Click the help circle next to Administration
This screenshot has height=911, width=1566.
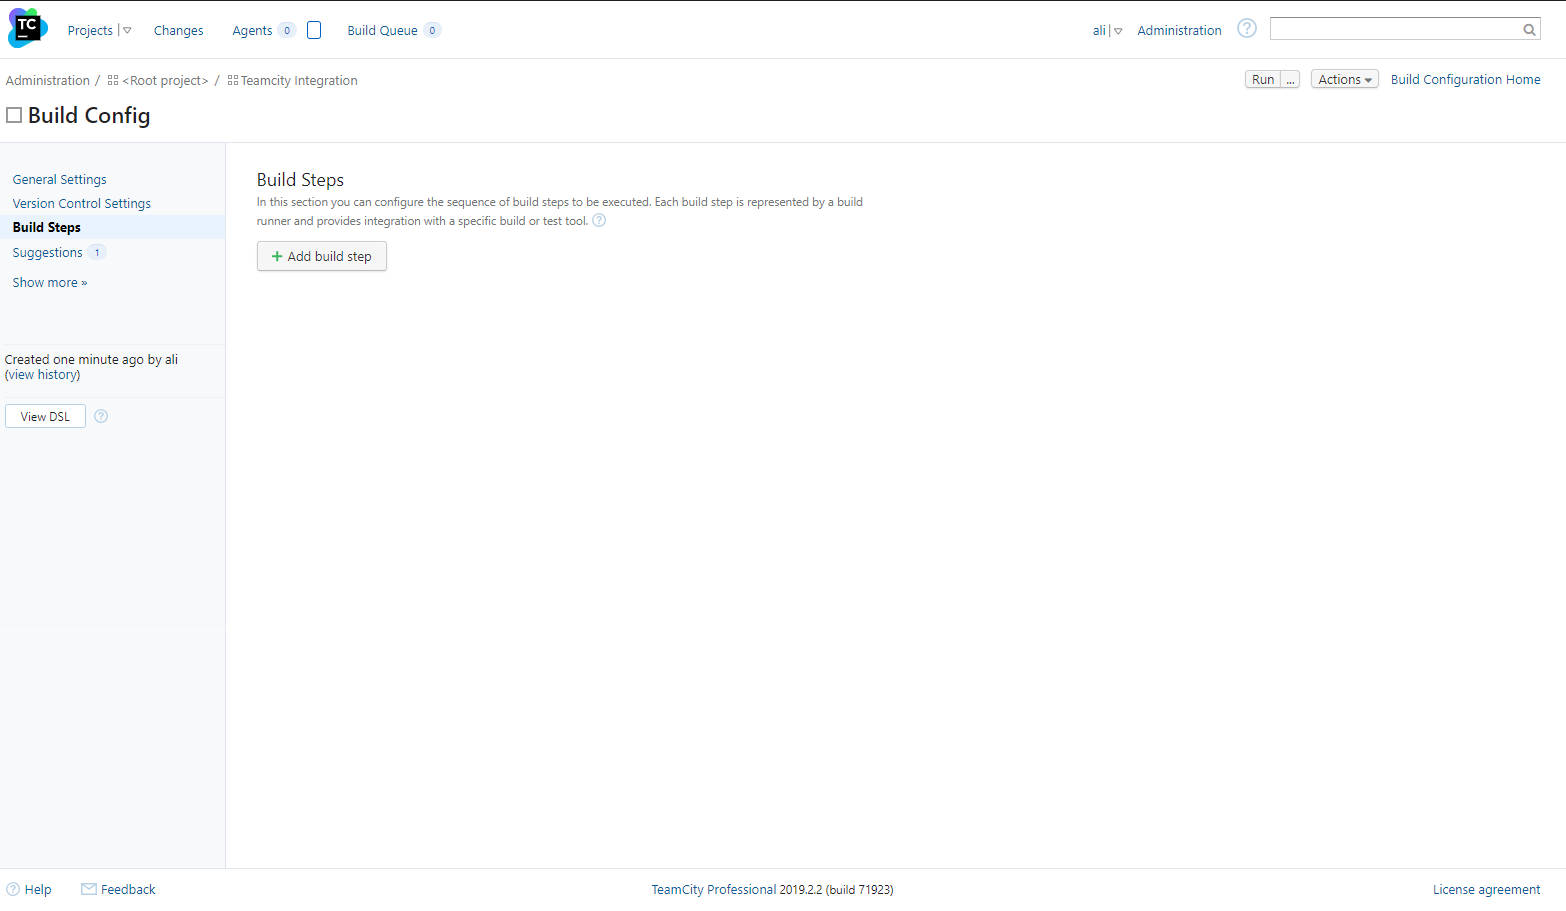coord(1246,28)
